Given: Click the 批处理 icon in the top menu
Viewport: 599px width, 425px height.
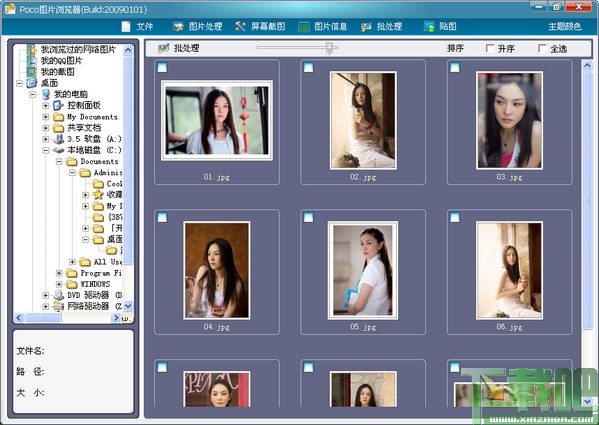Looking at the screenshot, I should 366,27.
